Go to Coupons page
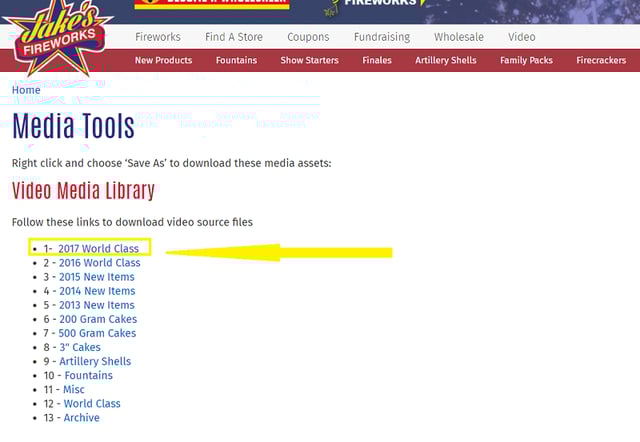The image size is (640, 442). click(x=308, y=37)
